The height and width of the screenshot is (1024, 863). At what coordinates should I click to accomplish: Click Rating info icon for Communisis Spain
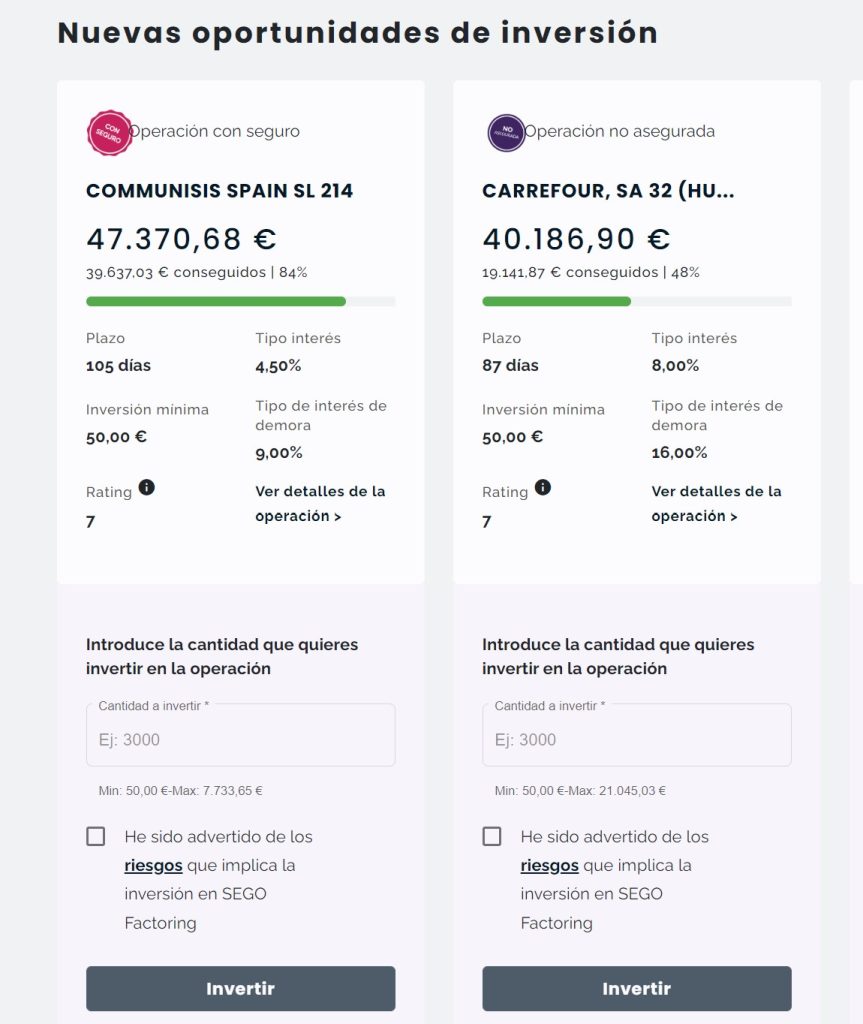click(147, 488)
